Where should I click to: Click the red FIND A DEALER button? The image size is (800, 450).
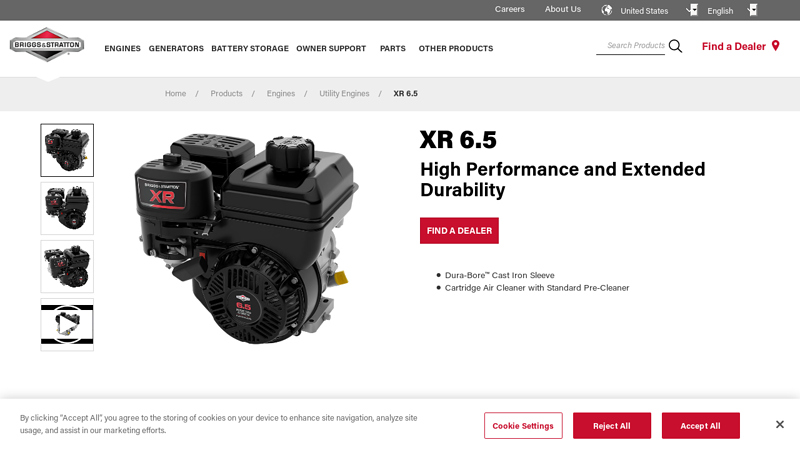pyautogui.click(x=459, y=231)
